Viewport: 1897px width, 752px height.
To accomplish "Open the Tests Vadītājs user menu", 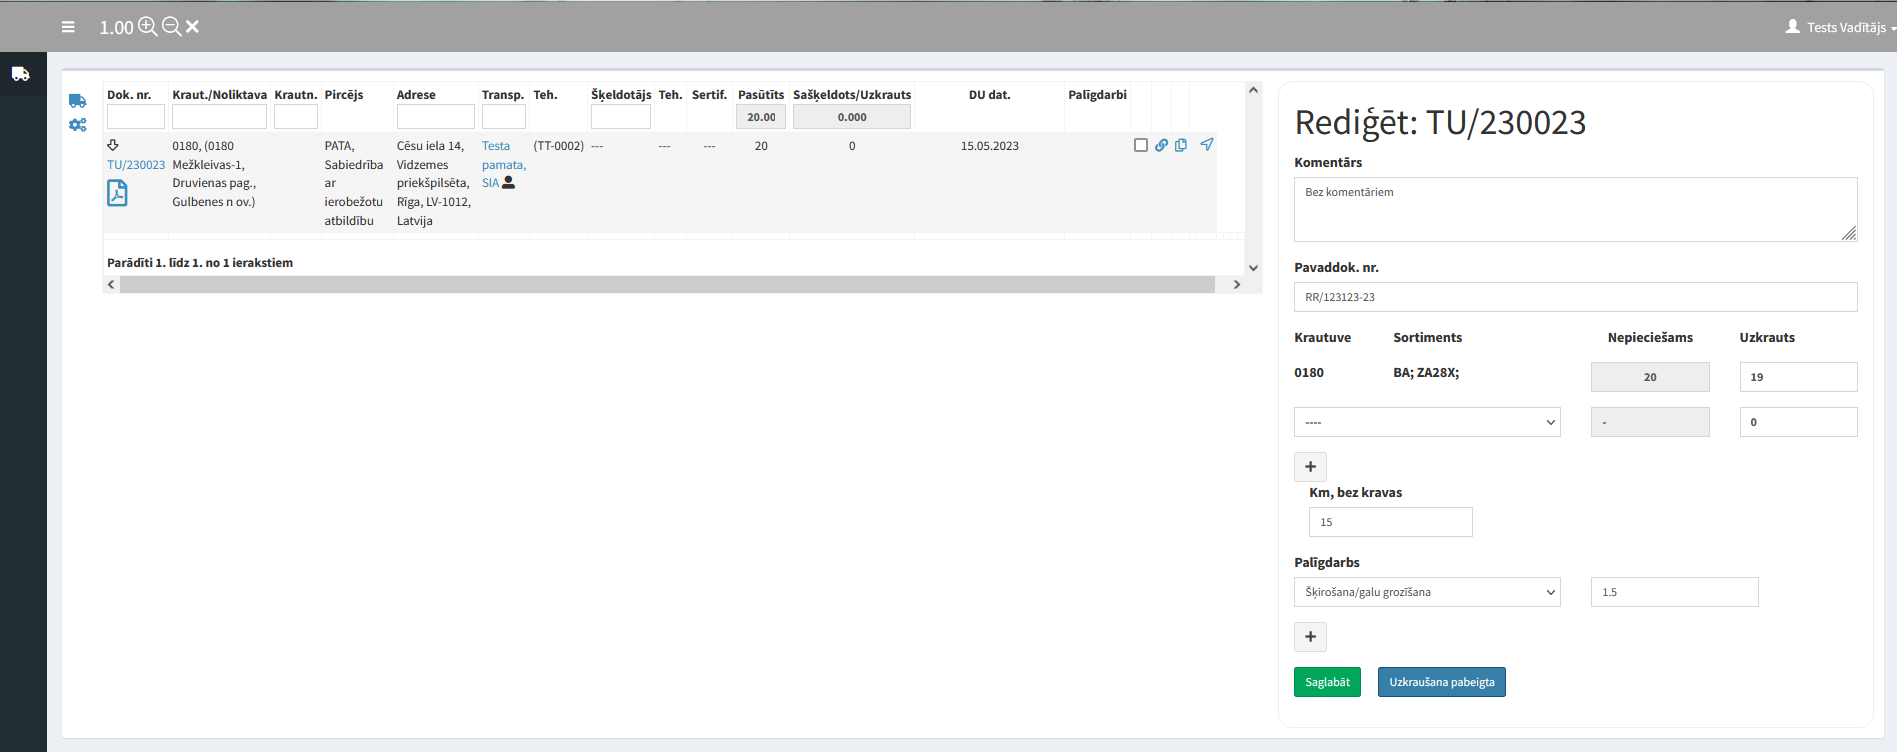I will 1840,27.
